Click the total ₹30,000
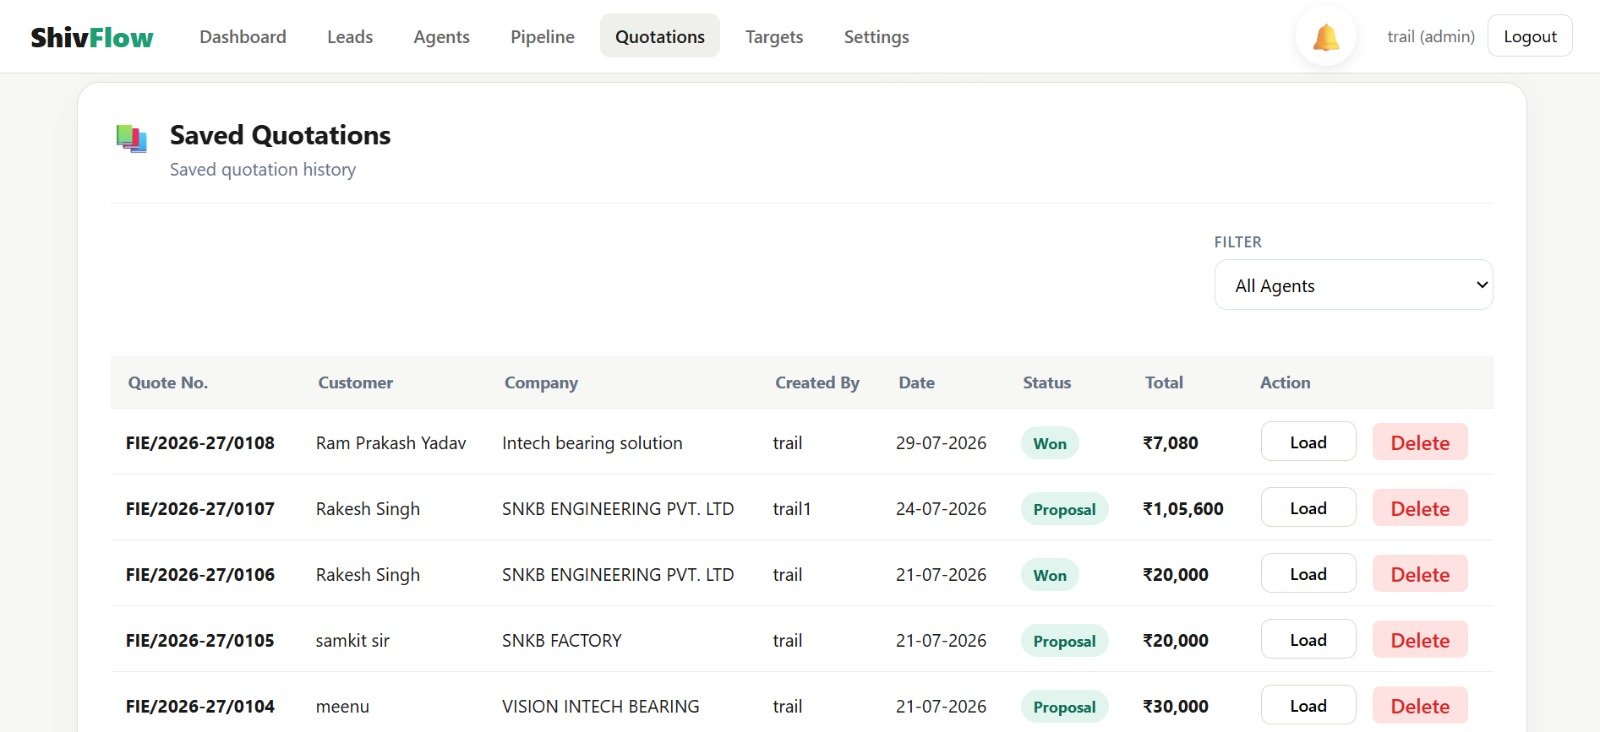This screenshot has height=732, width=1600. tap(1176, 707)
